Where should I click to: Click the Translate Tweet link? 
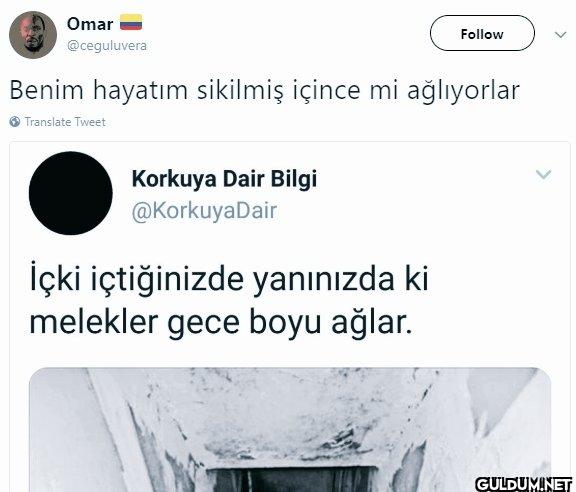(x=65, y=122)
